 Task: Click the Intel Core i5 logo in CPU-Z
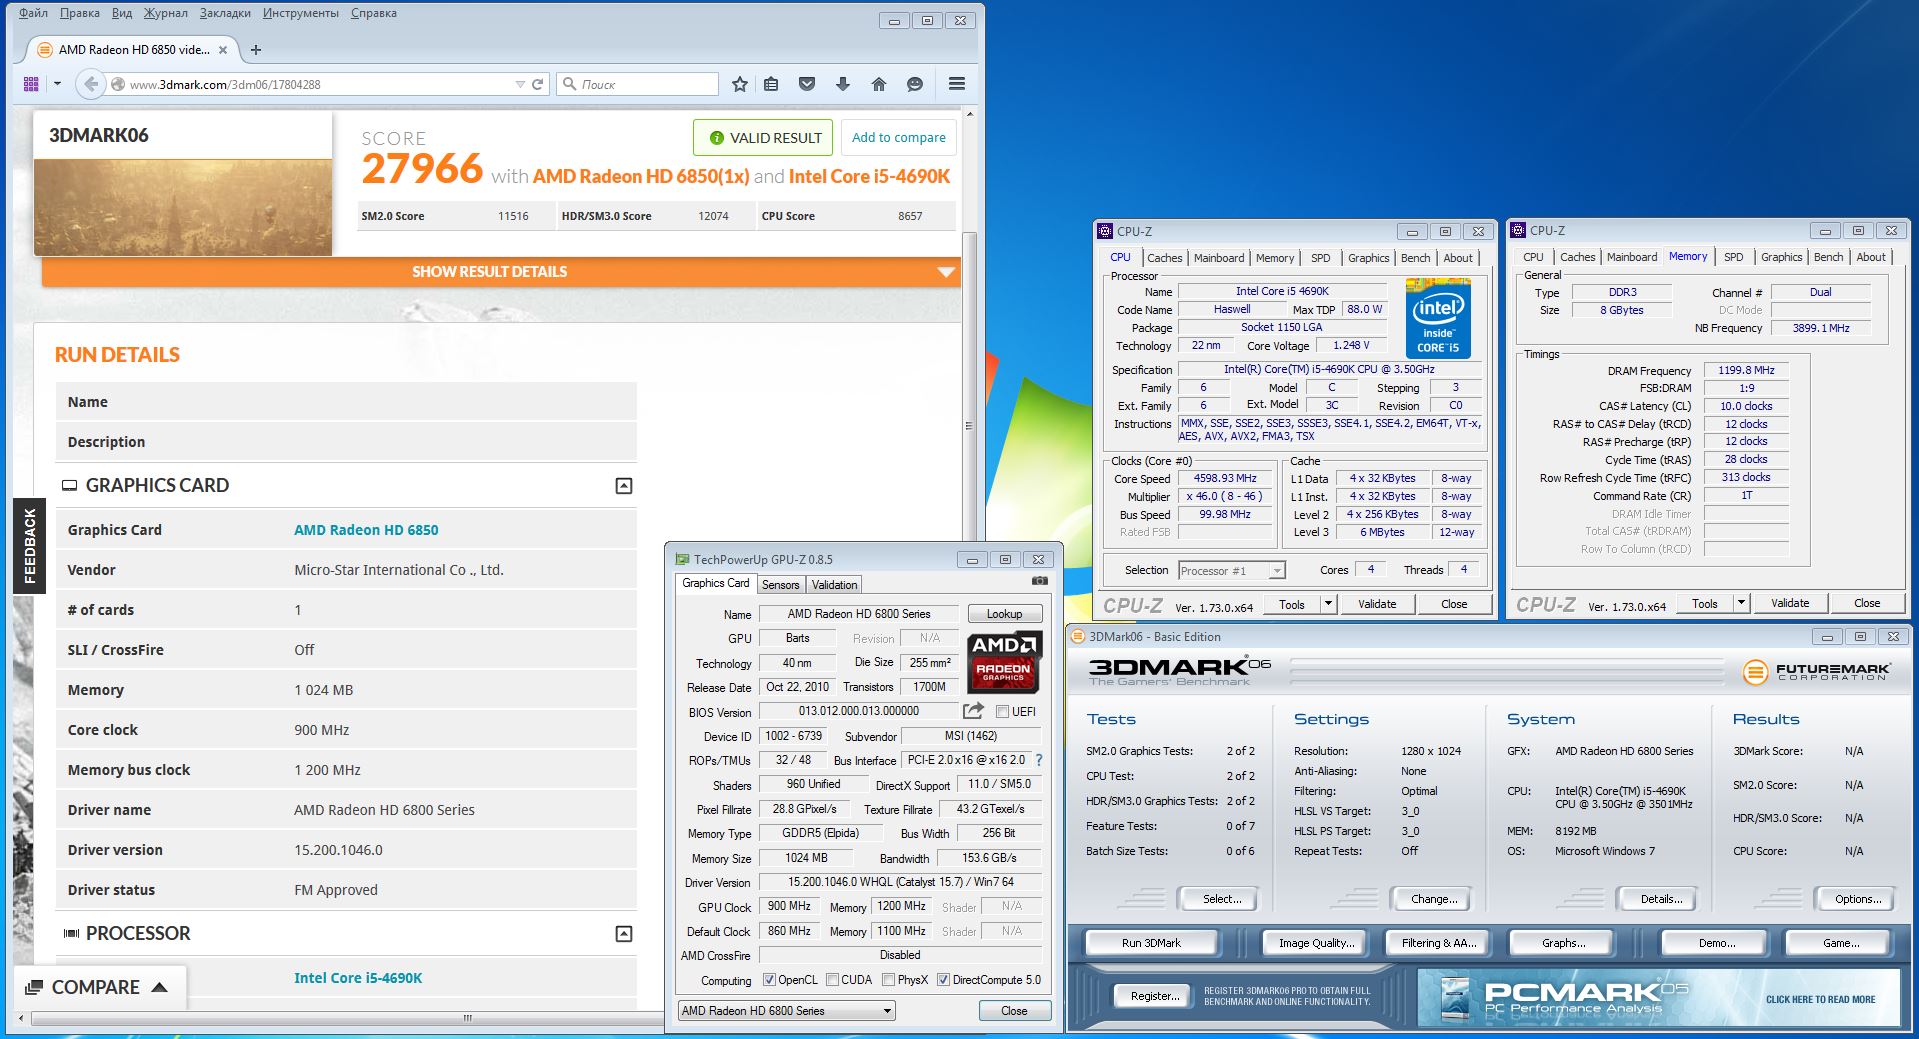tap(1438, 319)
